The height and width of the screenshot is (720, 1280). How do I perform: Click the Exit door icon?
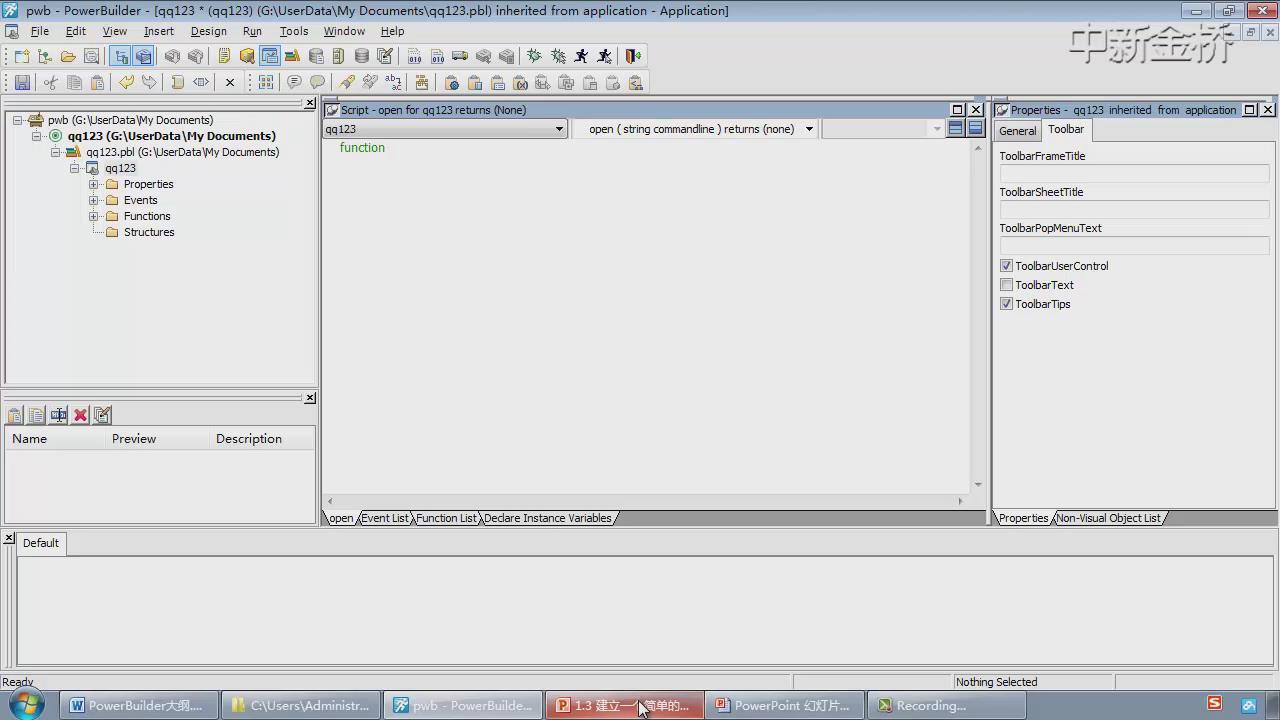[x=632, y=56]
